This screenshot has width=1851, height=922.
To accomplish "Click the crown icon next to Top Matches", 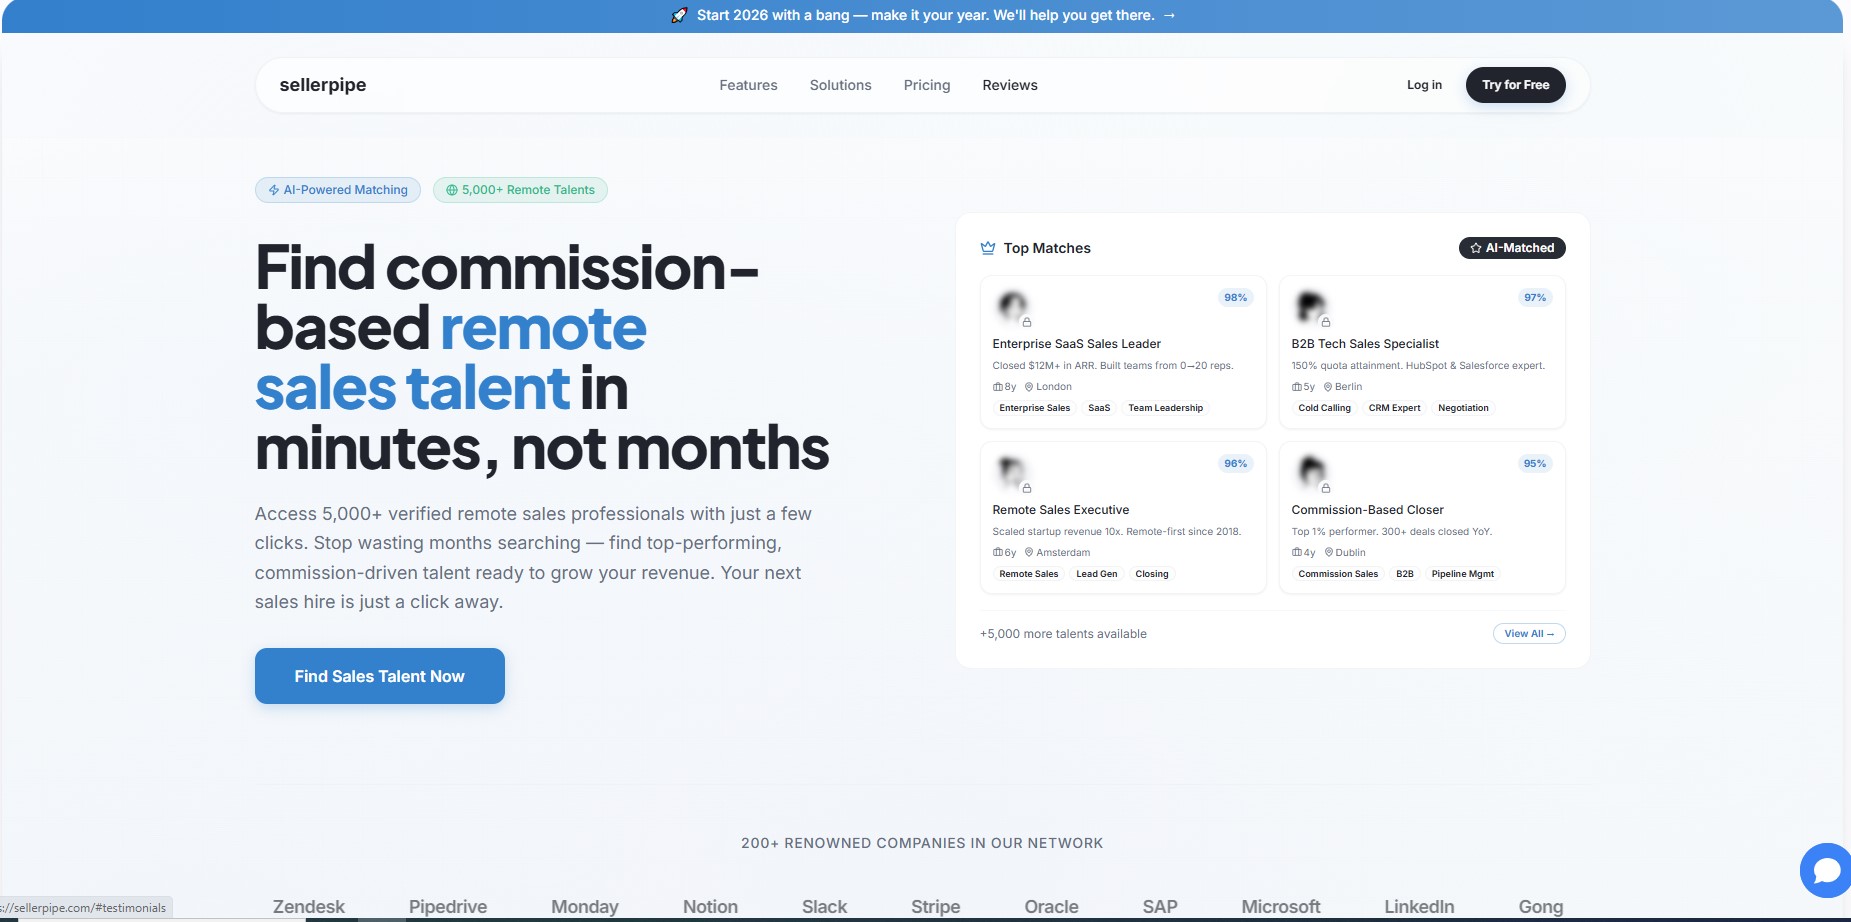I will (988, 248).
